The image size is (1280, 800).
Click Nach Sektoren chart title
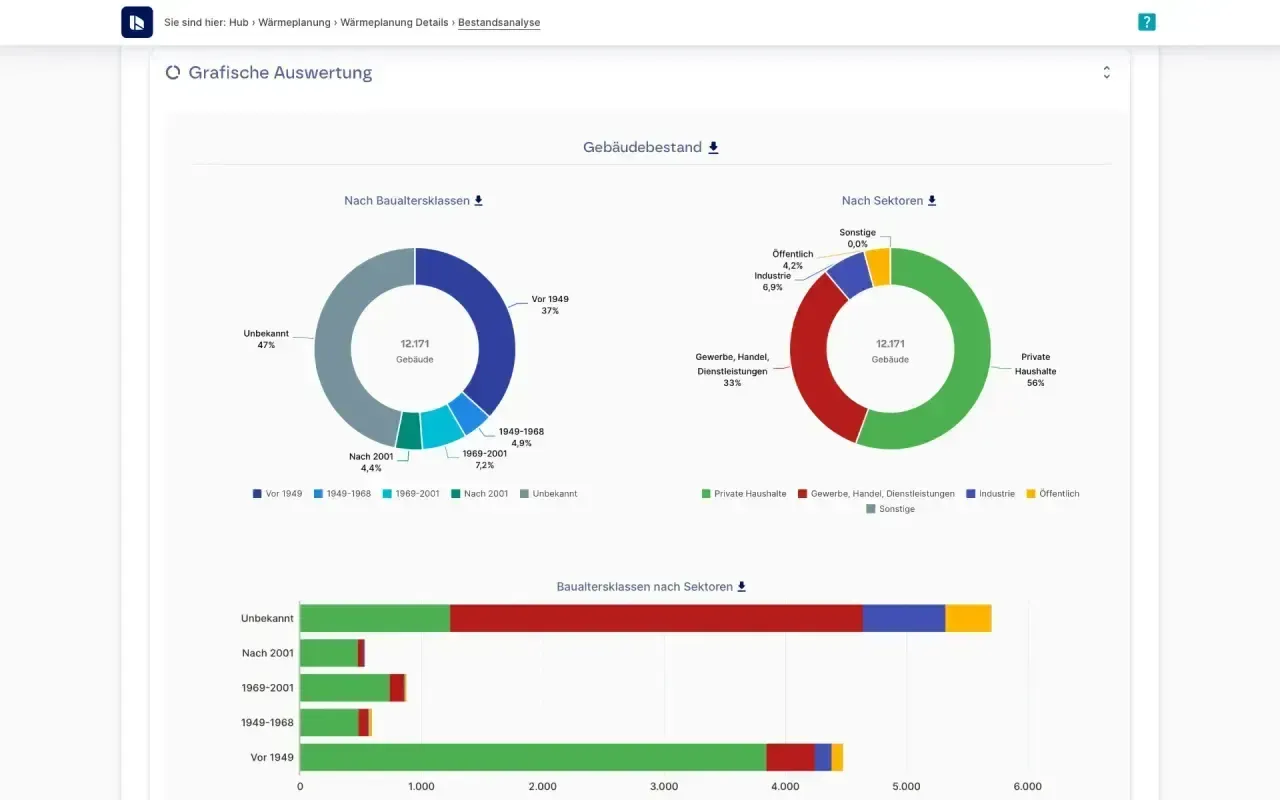(883, 200)
